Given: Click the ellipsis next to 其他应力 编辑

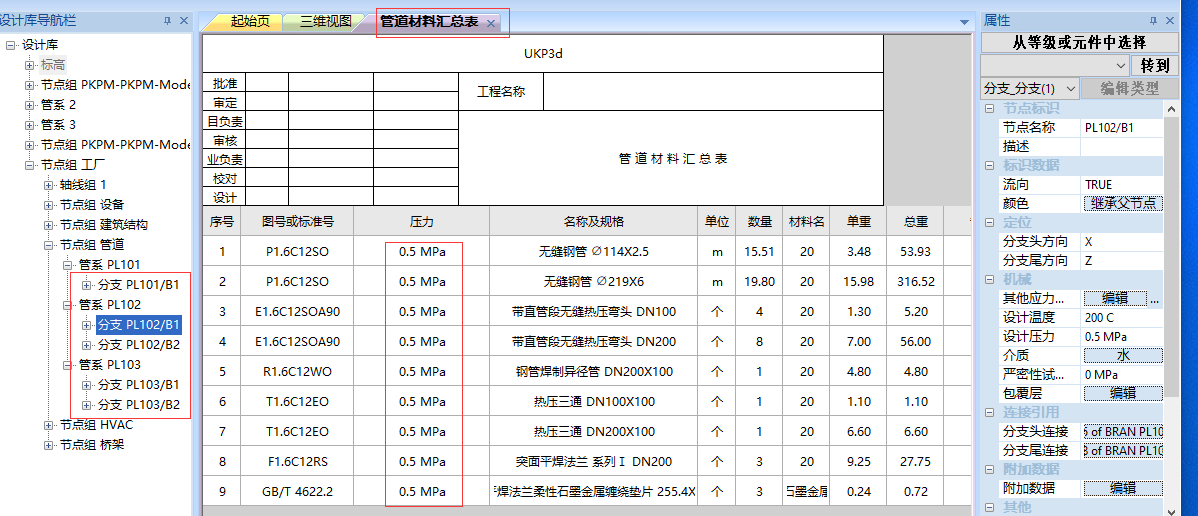Looking at the screenshot, I should point(1155,298).
